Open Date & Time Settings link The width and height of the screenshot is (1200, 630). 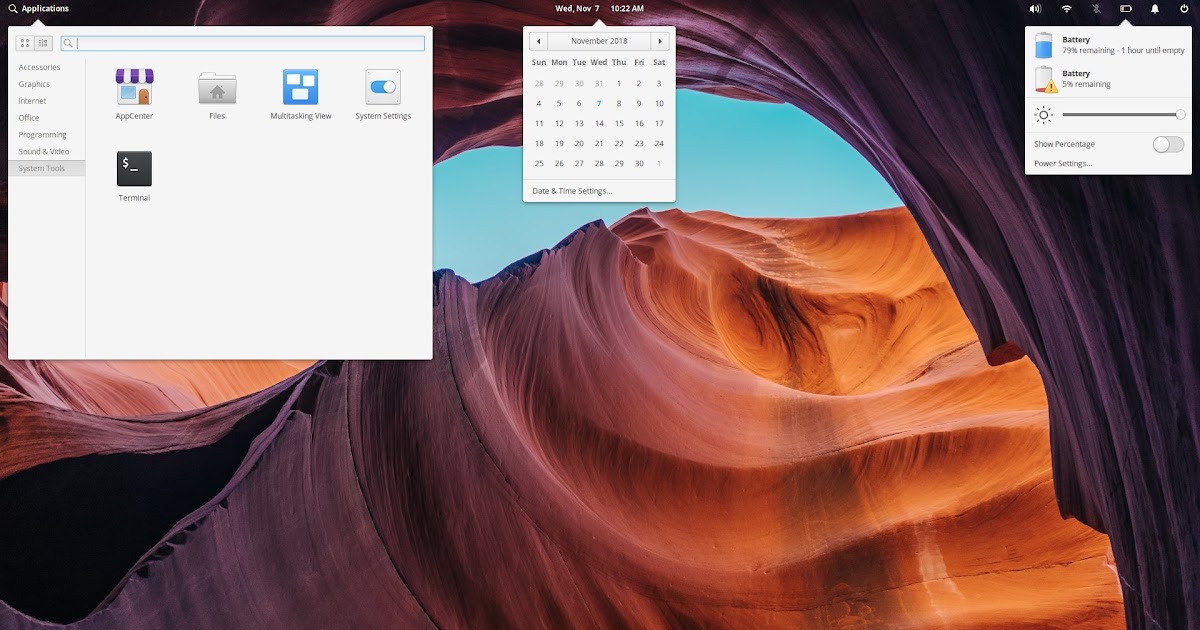[572, 190]
